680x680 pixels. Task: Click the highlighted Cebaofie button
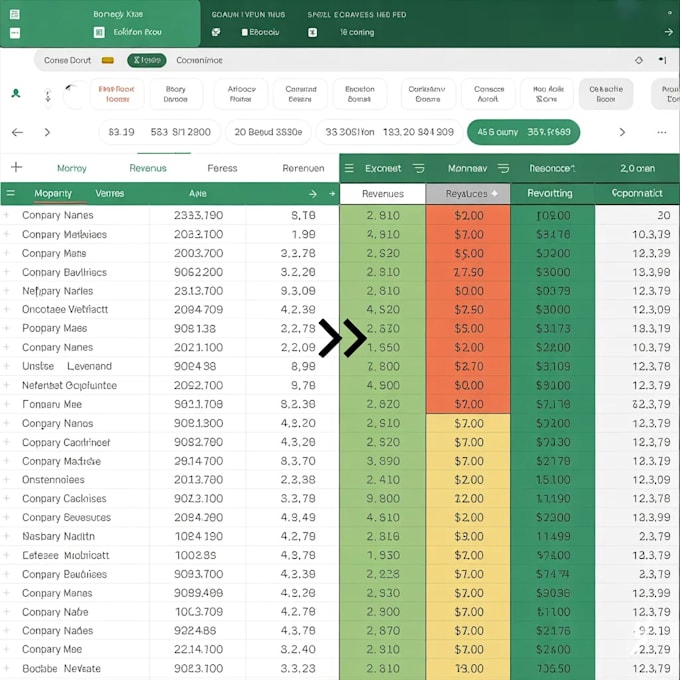pos(606,94)
